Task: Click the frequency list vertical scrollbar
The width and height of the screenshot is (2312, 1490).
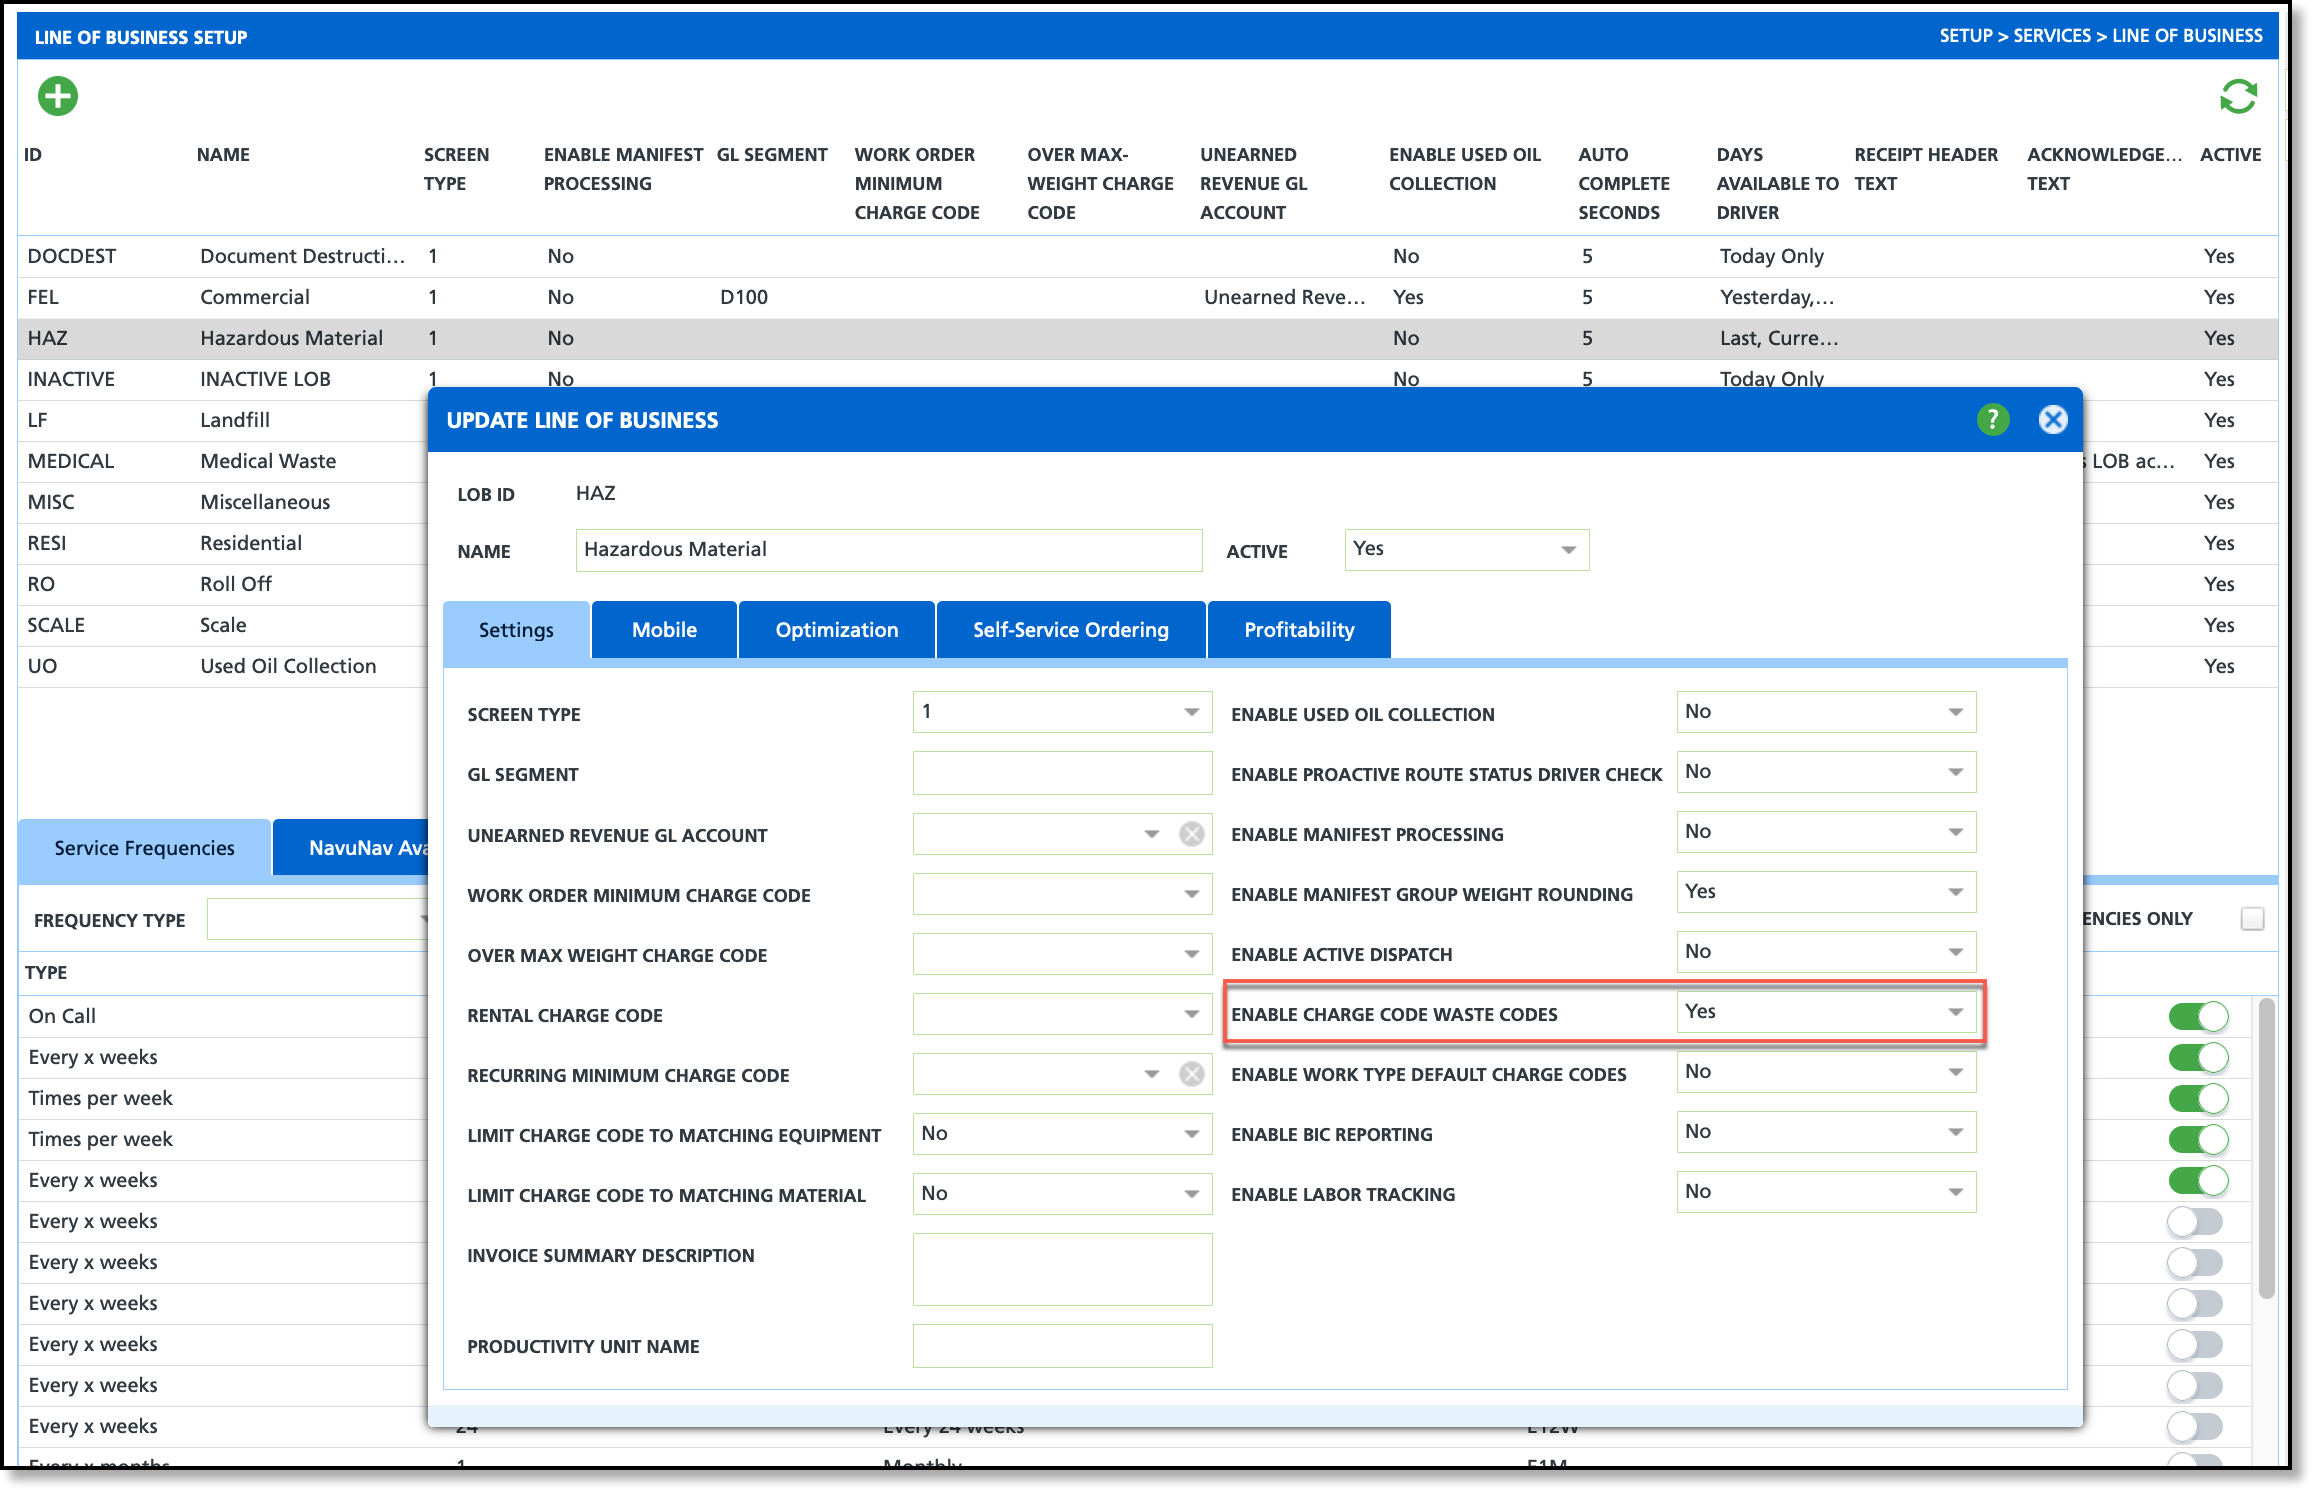Action: [2266, 1150]
